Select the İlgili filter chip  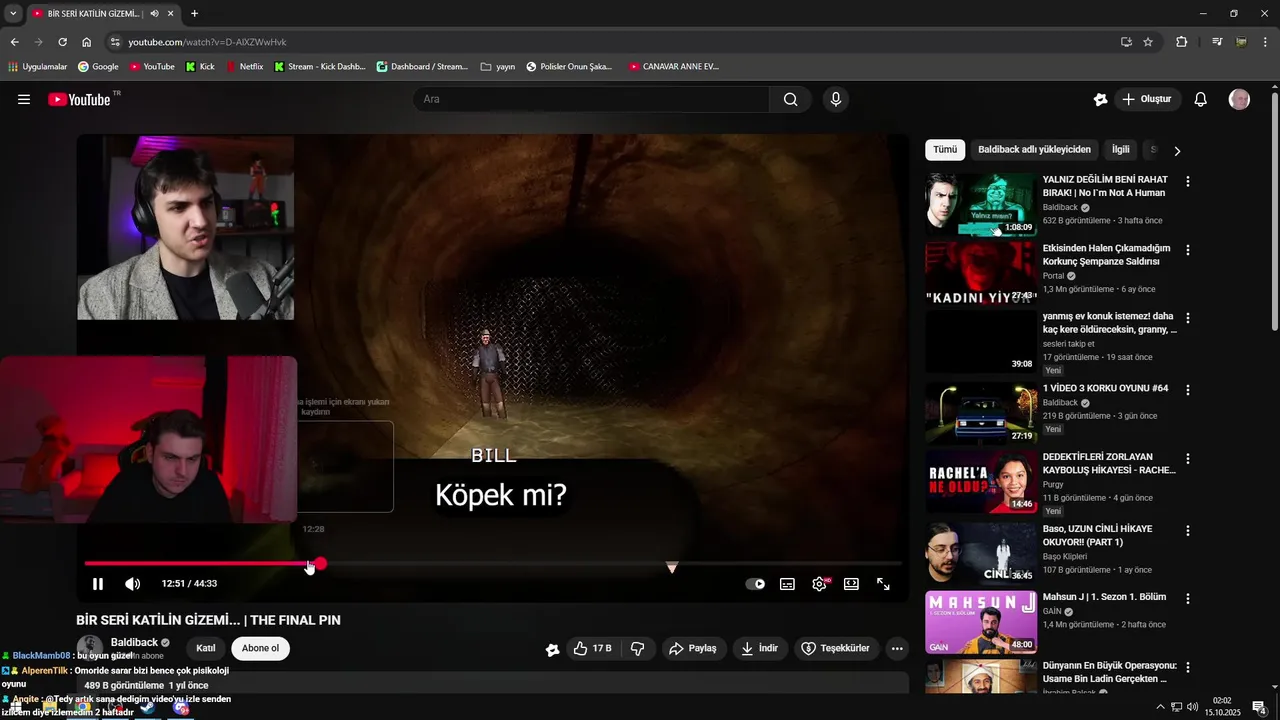(x=1121, y=150)
